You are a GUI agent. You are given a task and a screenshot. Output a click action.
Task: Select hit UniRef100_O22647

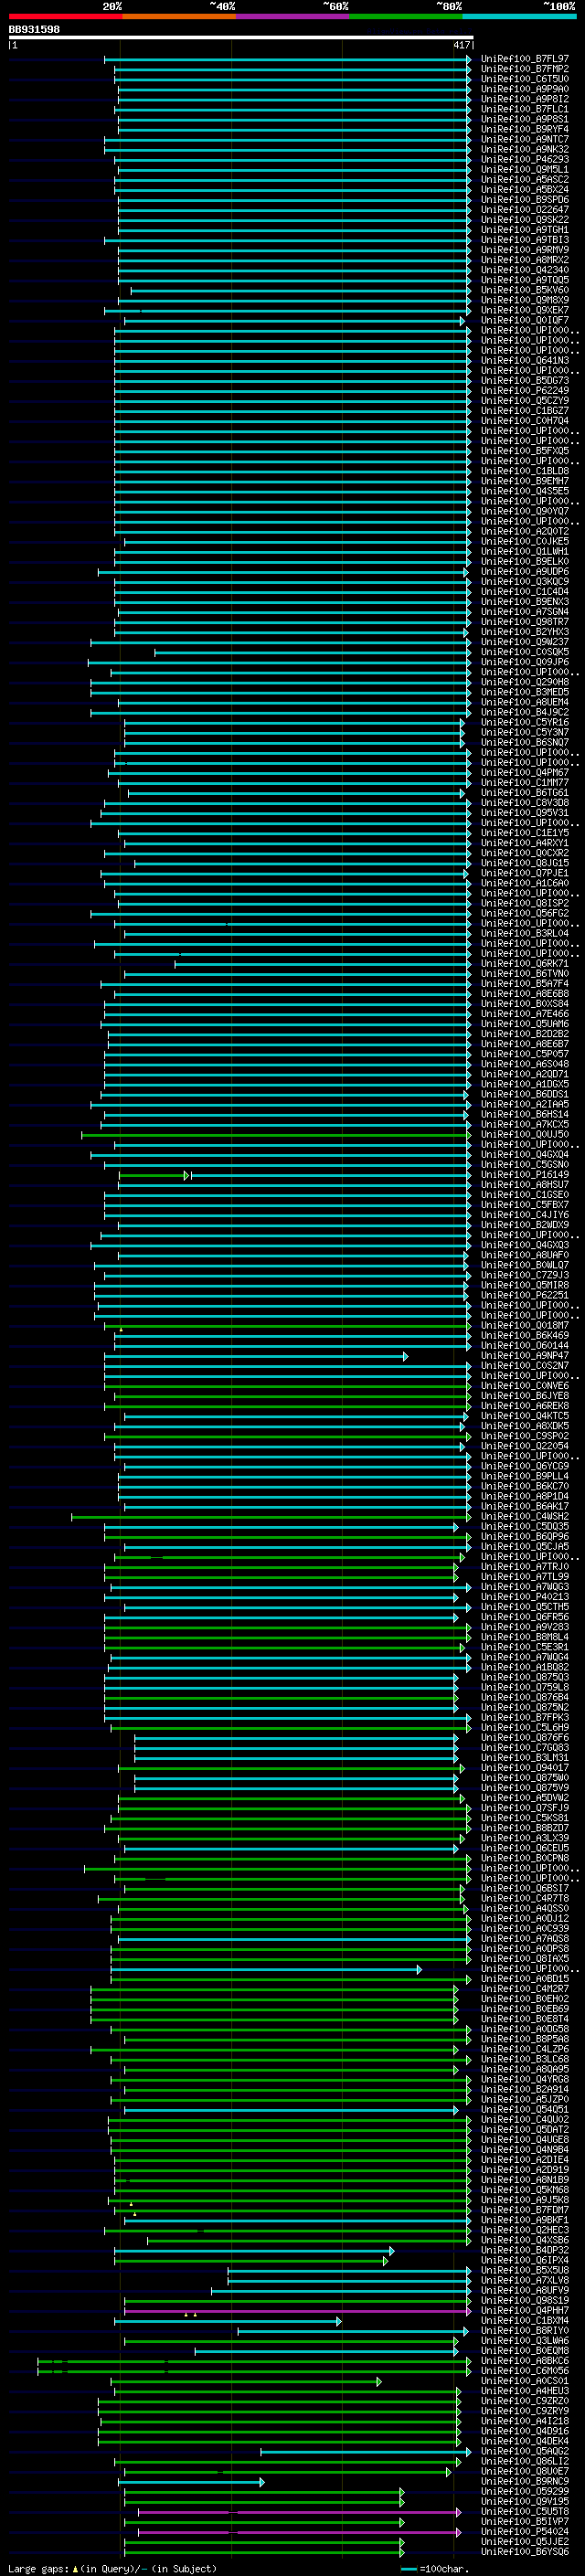(x=524, y=209)
